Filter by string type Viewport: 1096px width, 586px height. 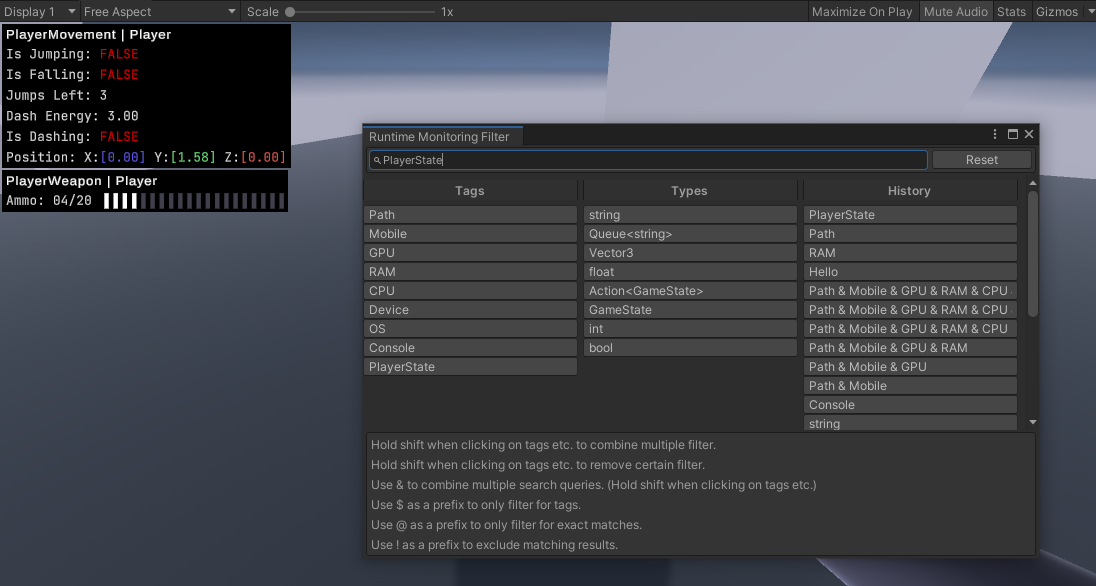(x=690, y=215)
